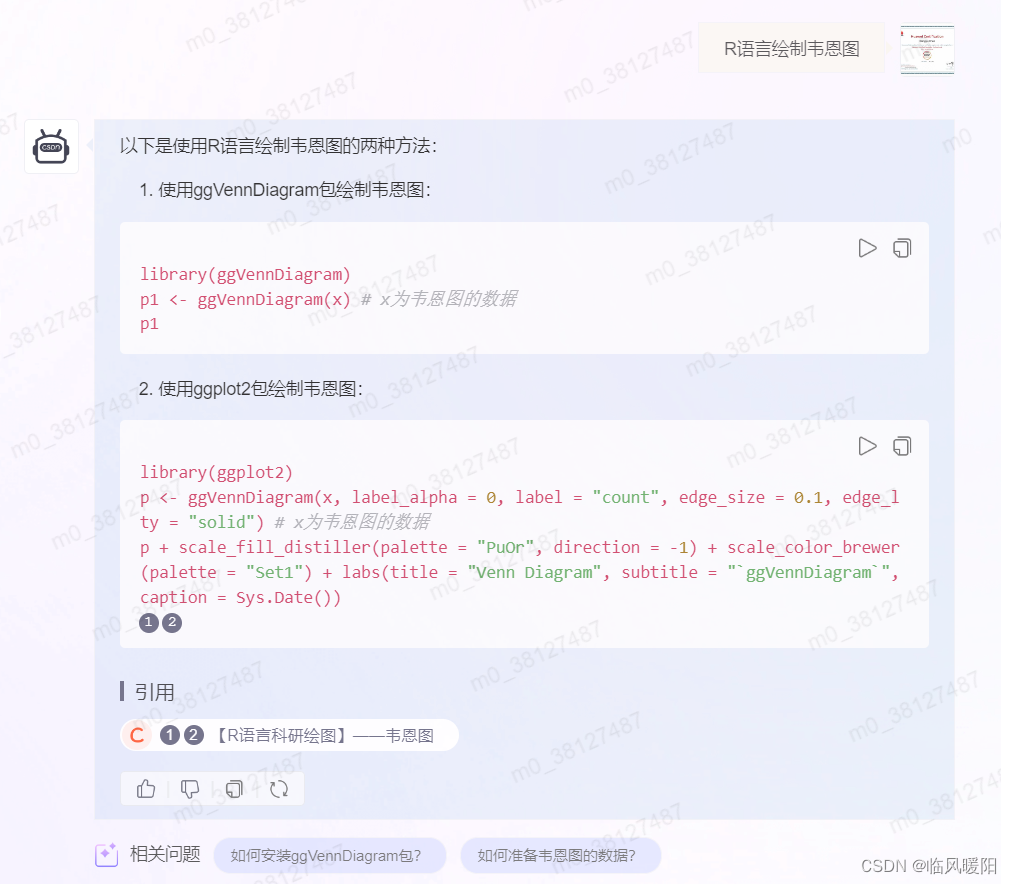
Task: Give the answer a thumbs up
Action: click(x=145, y=789)
